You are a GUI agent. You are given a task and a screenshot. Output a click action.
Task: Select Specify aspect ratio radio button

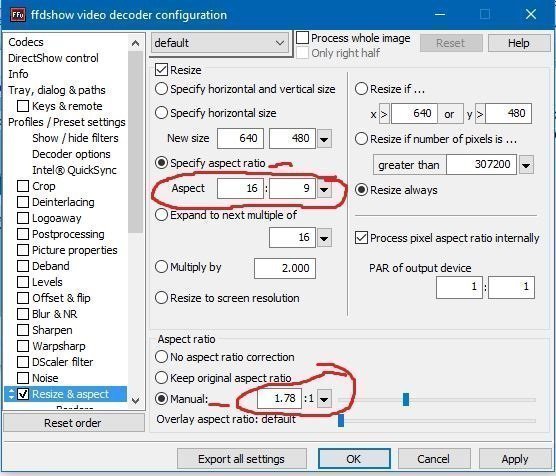click(161, 163)
